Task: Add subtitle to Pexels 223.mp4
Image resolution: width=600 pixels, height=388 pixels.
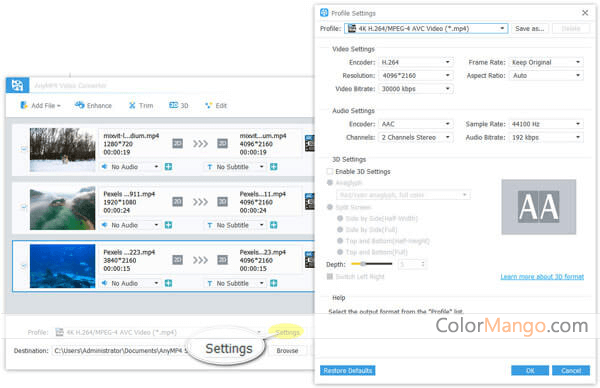Action: click(x=273, y=283)
